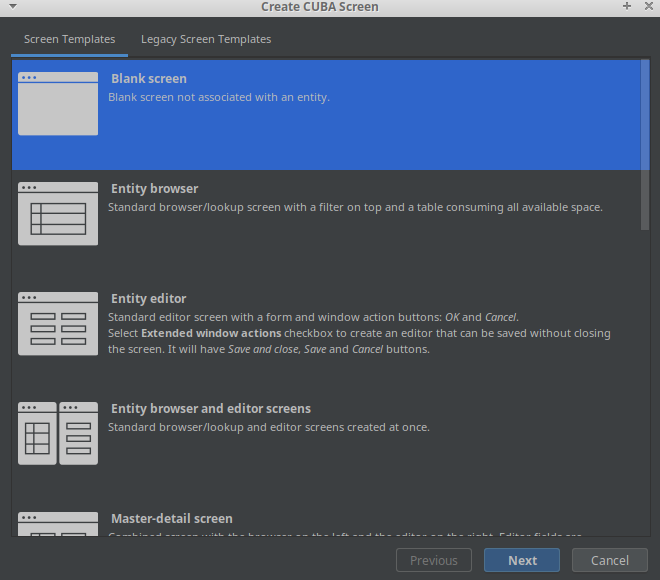Click 'Blank screen not associated with an entity' description
This screenshot has height=580, width=660.
(x=219, y=97)
